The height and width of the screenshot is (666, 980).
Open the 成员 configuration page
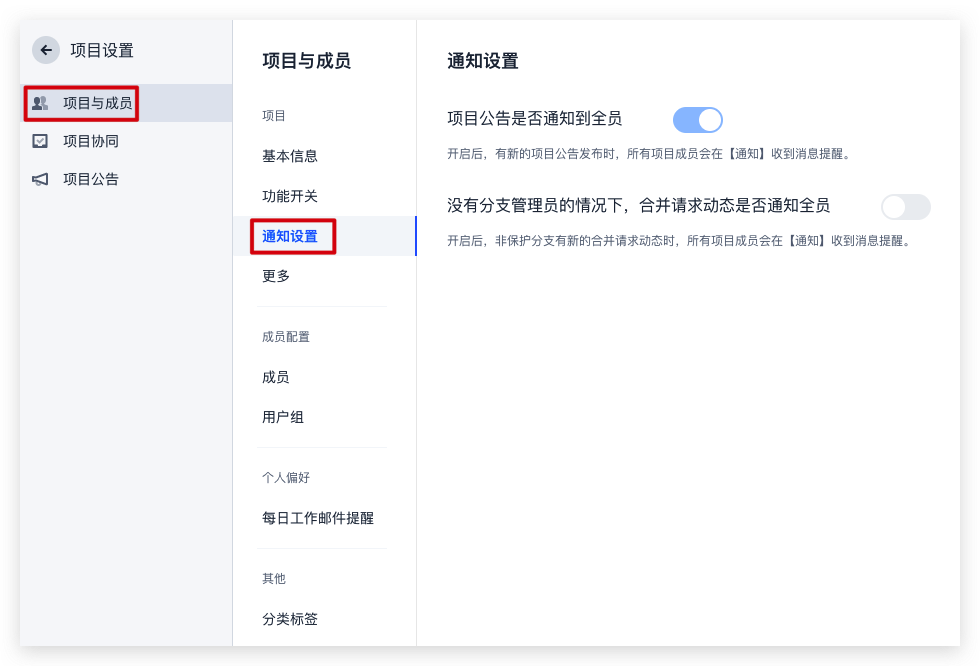coord(276,377)
